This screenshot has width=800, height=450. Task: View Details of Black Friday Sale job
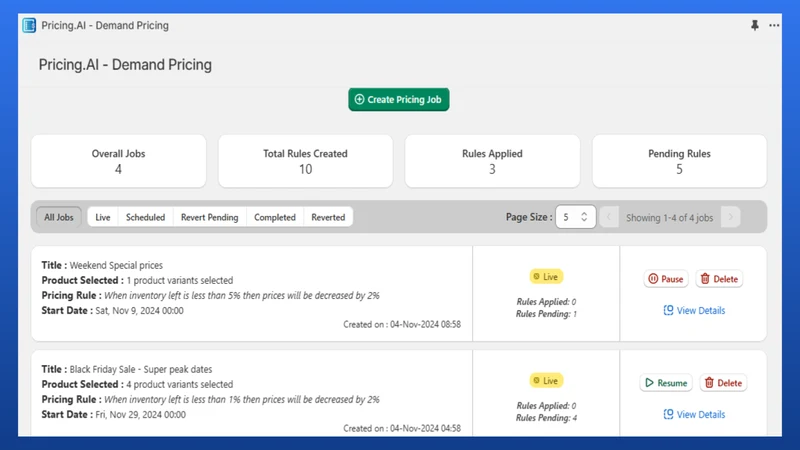694,414
